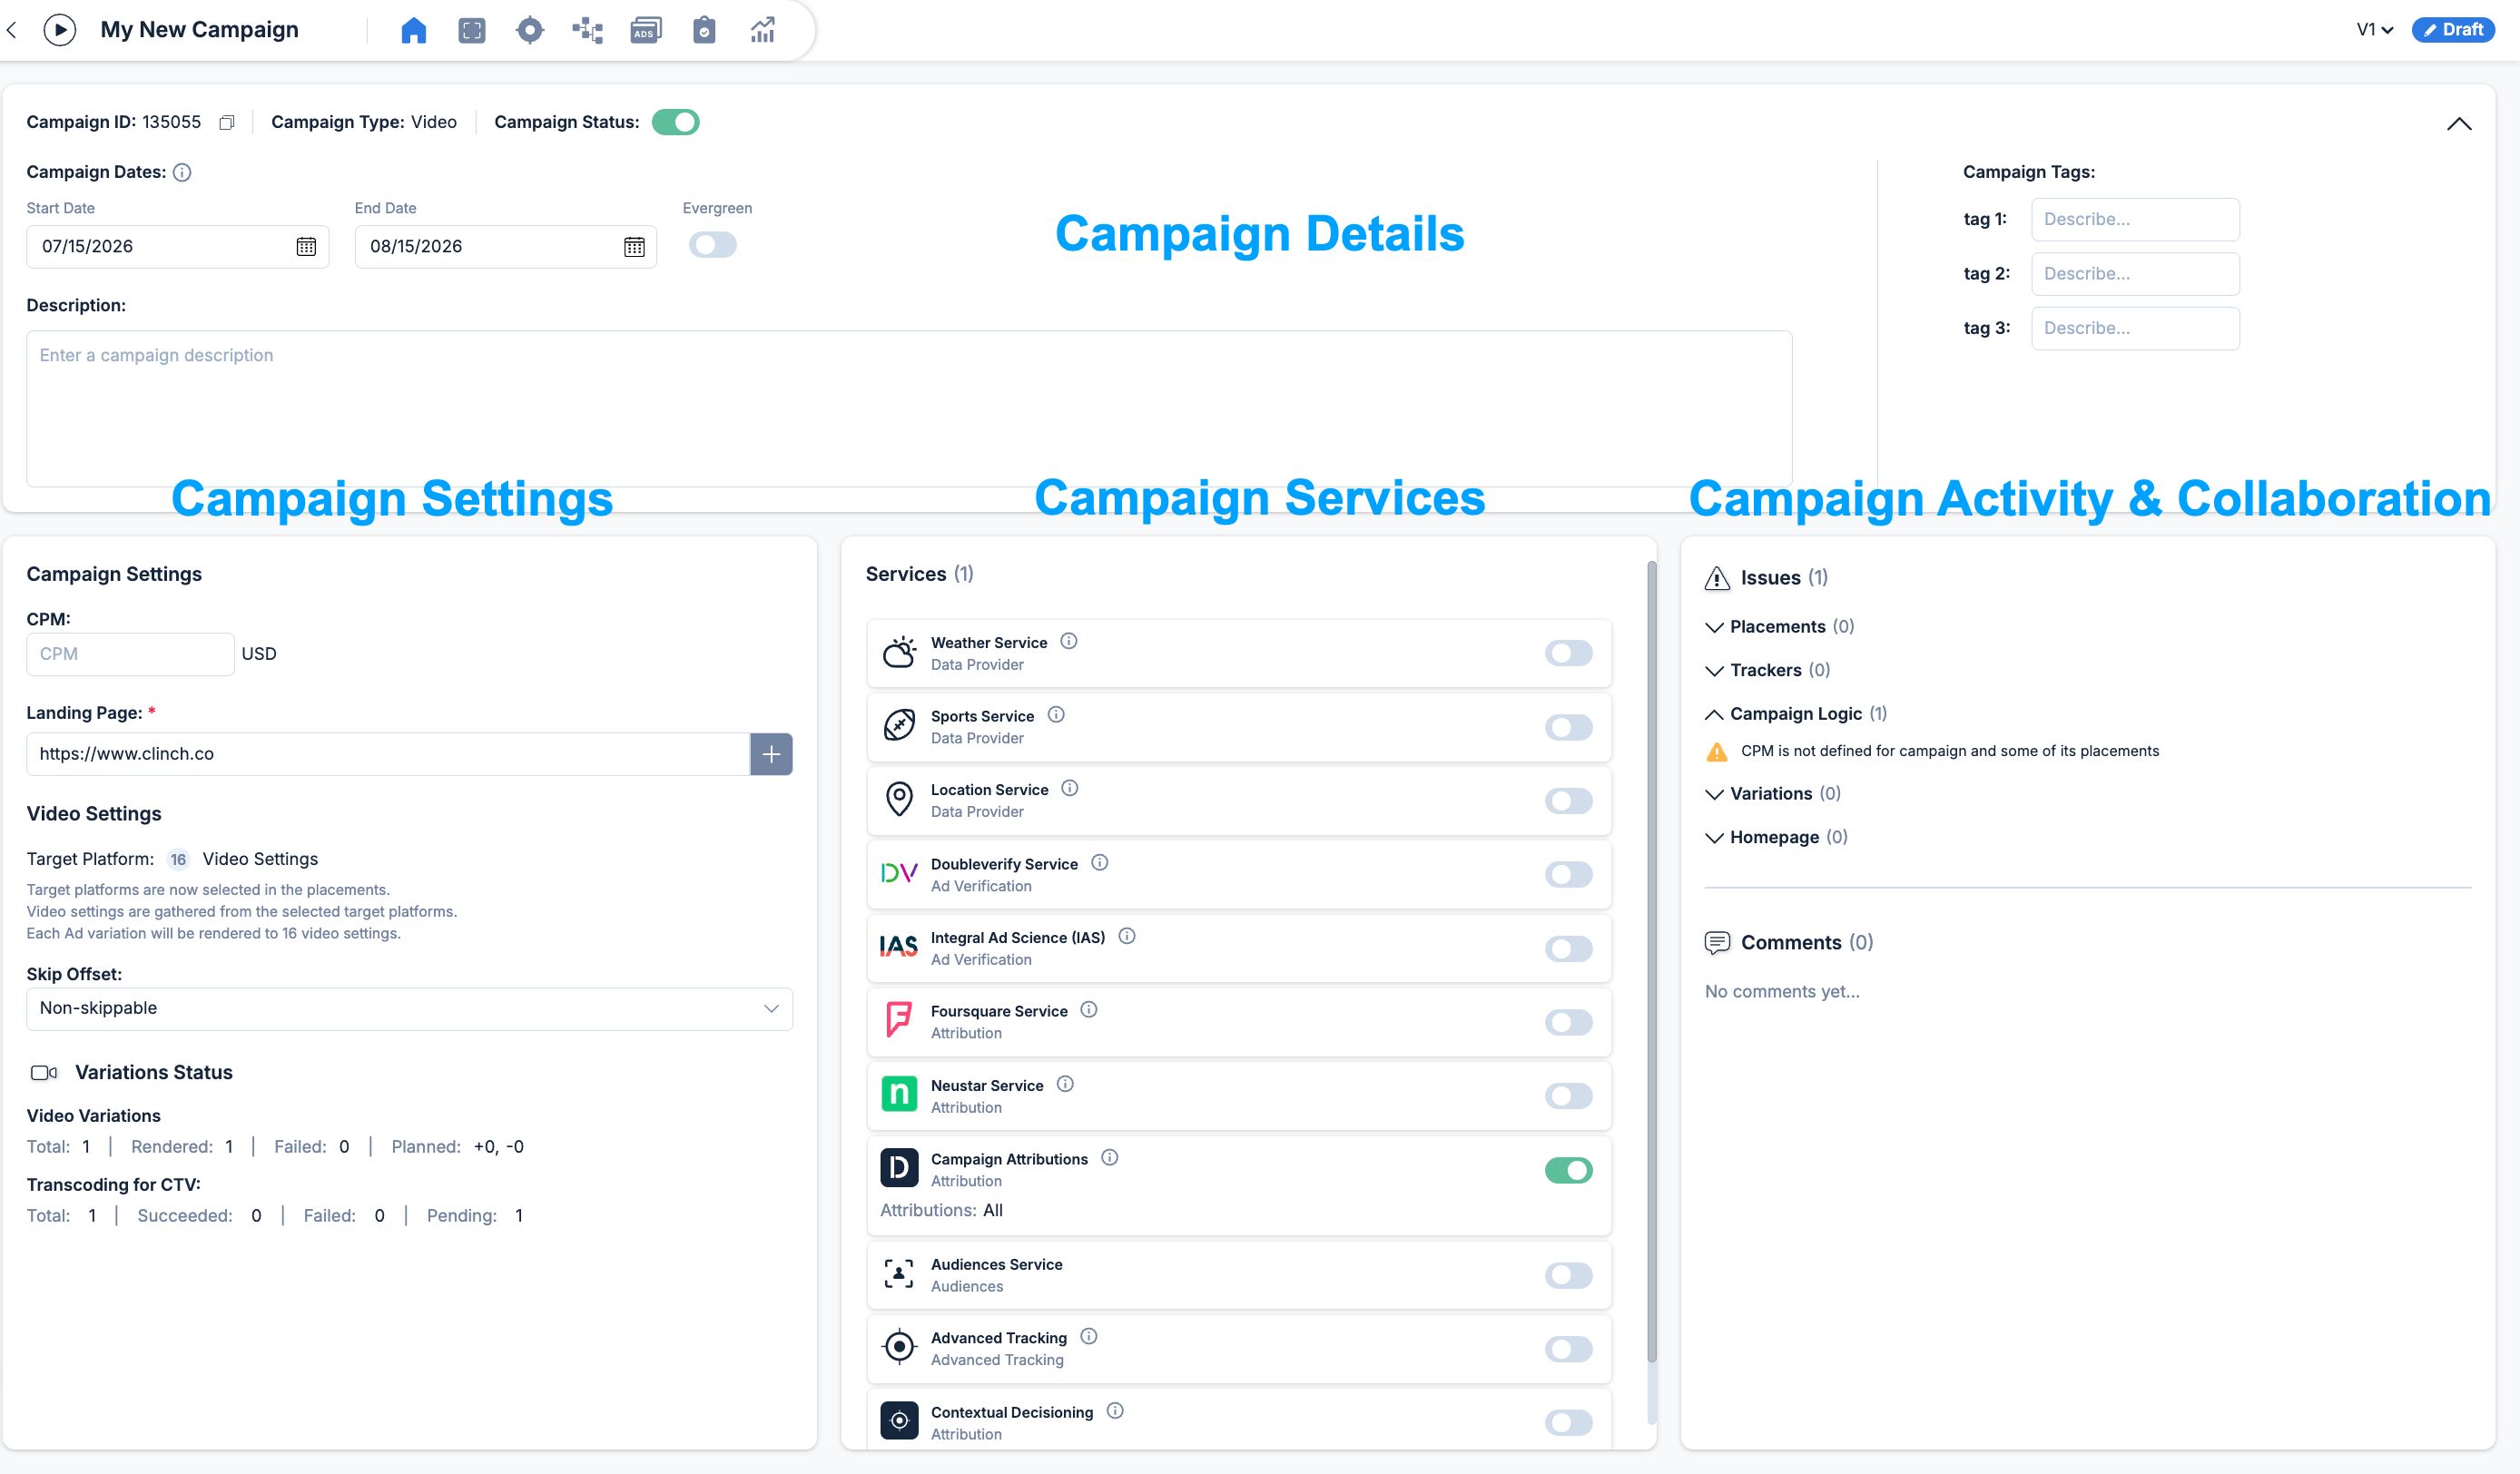
Task: Open the Start Date calendar picker
Action: 306,247
